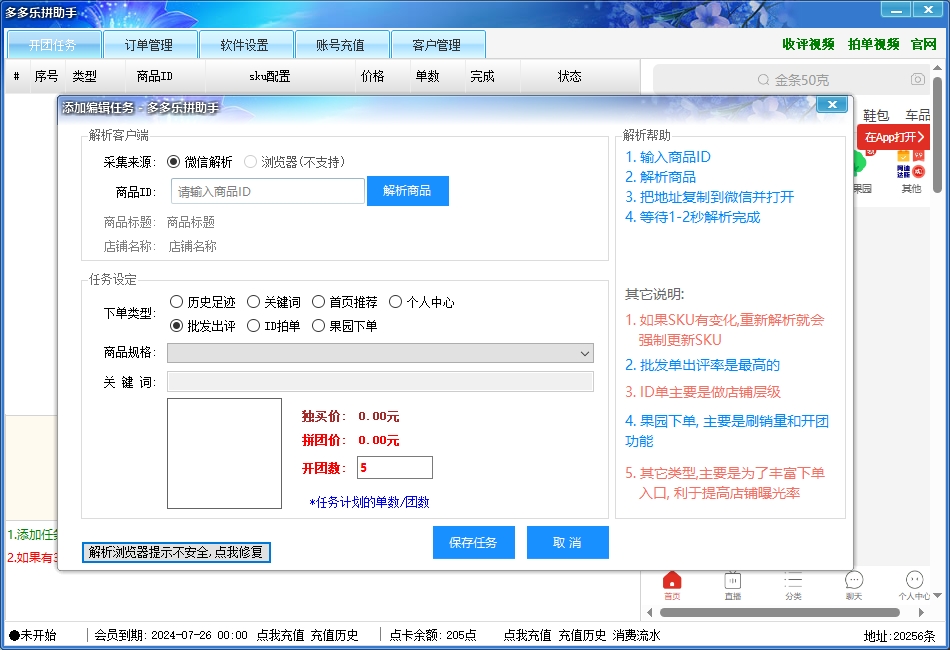Image resolution: width=950 pixels, height=650 pixels.
Task: Click the horizontal scrollbar under the right panel
Action: point(780,612)
